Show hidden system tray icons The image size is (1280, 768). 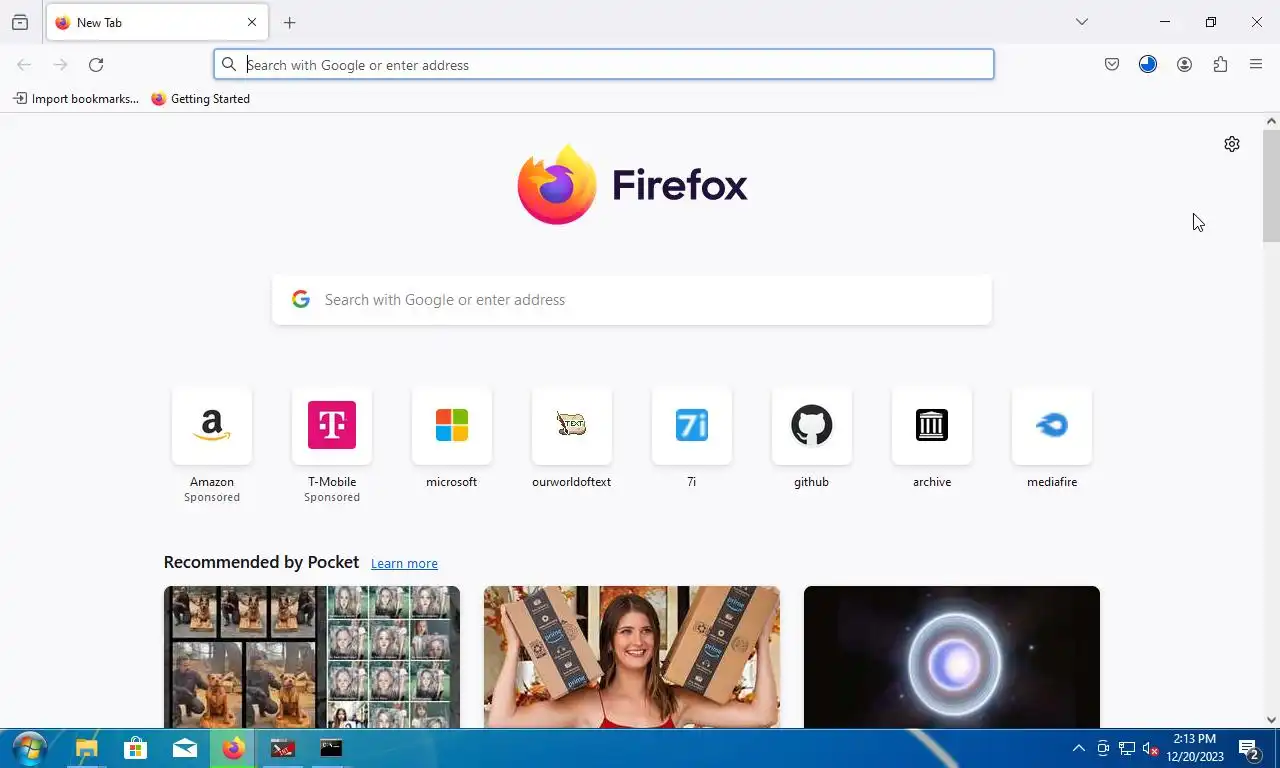1078,748
